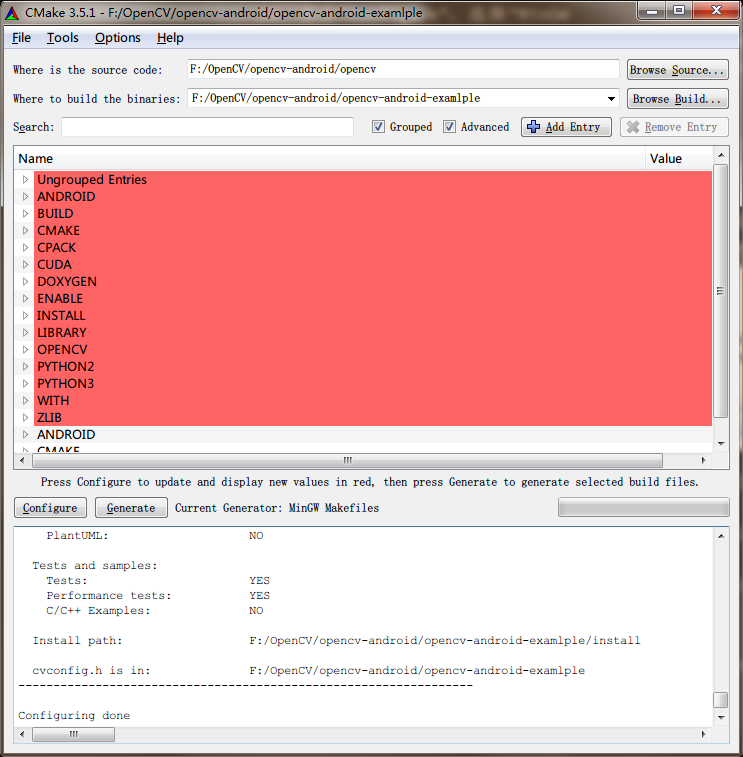This screenshot has width=743, height=757.
Task: Open the Tools menu
Action: coord(63,38)
